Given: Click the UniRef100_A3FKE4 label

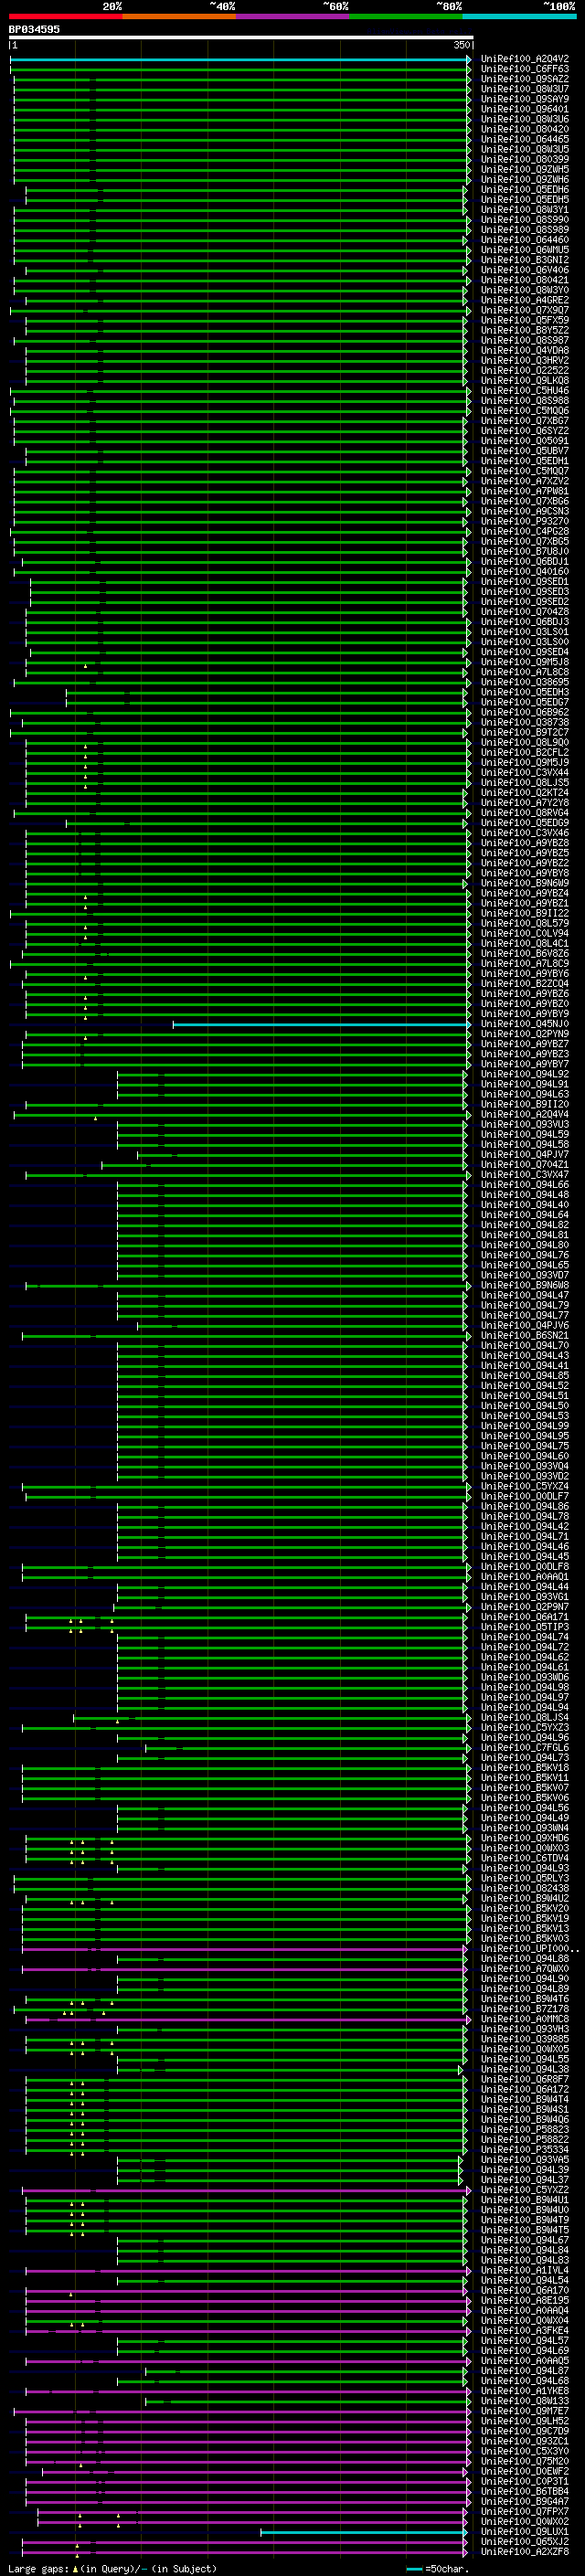Looking at the screenshot, I should pyautogui.click(x=524, y=2330).
